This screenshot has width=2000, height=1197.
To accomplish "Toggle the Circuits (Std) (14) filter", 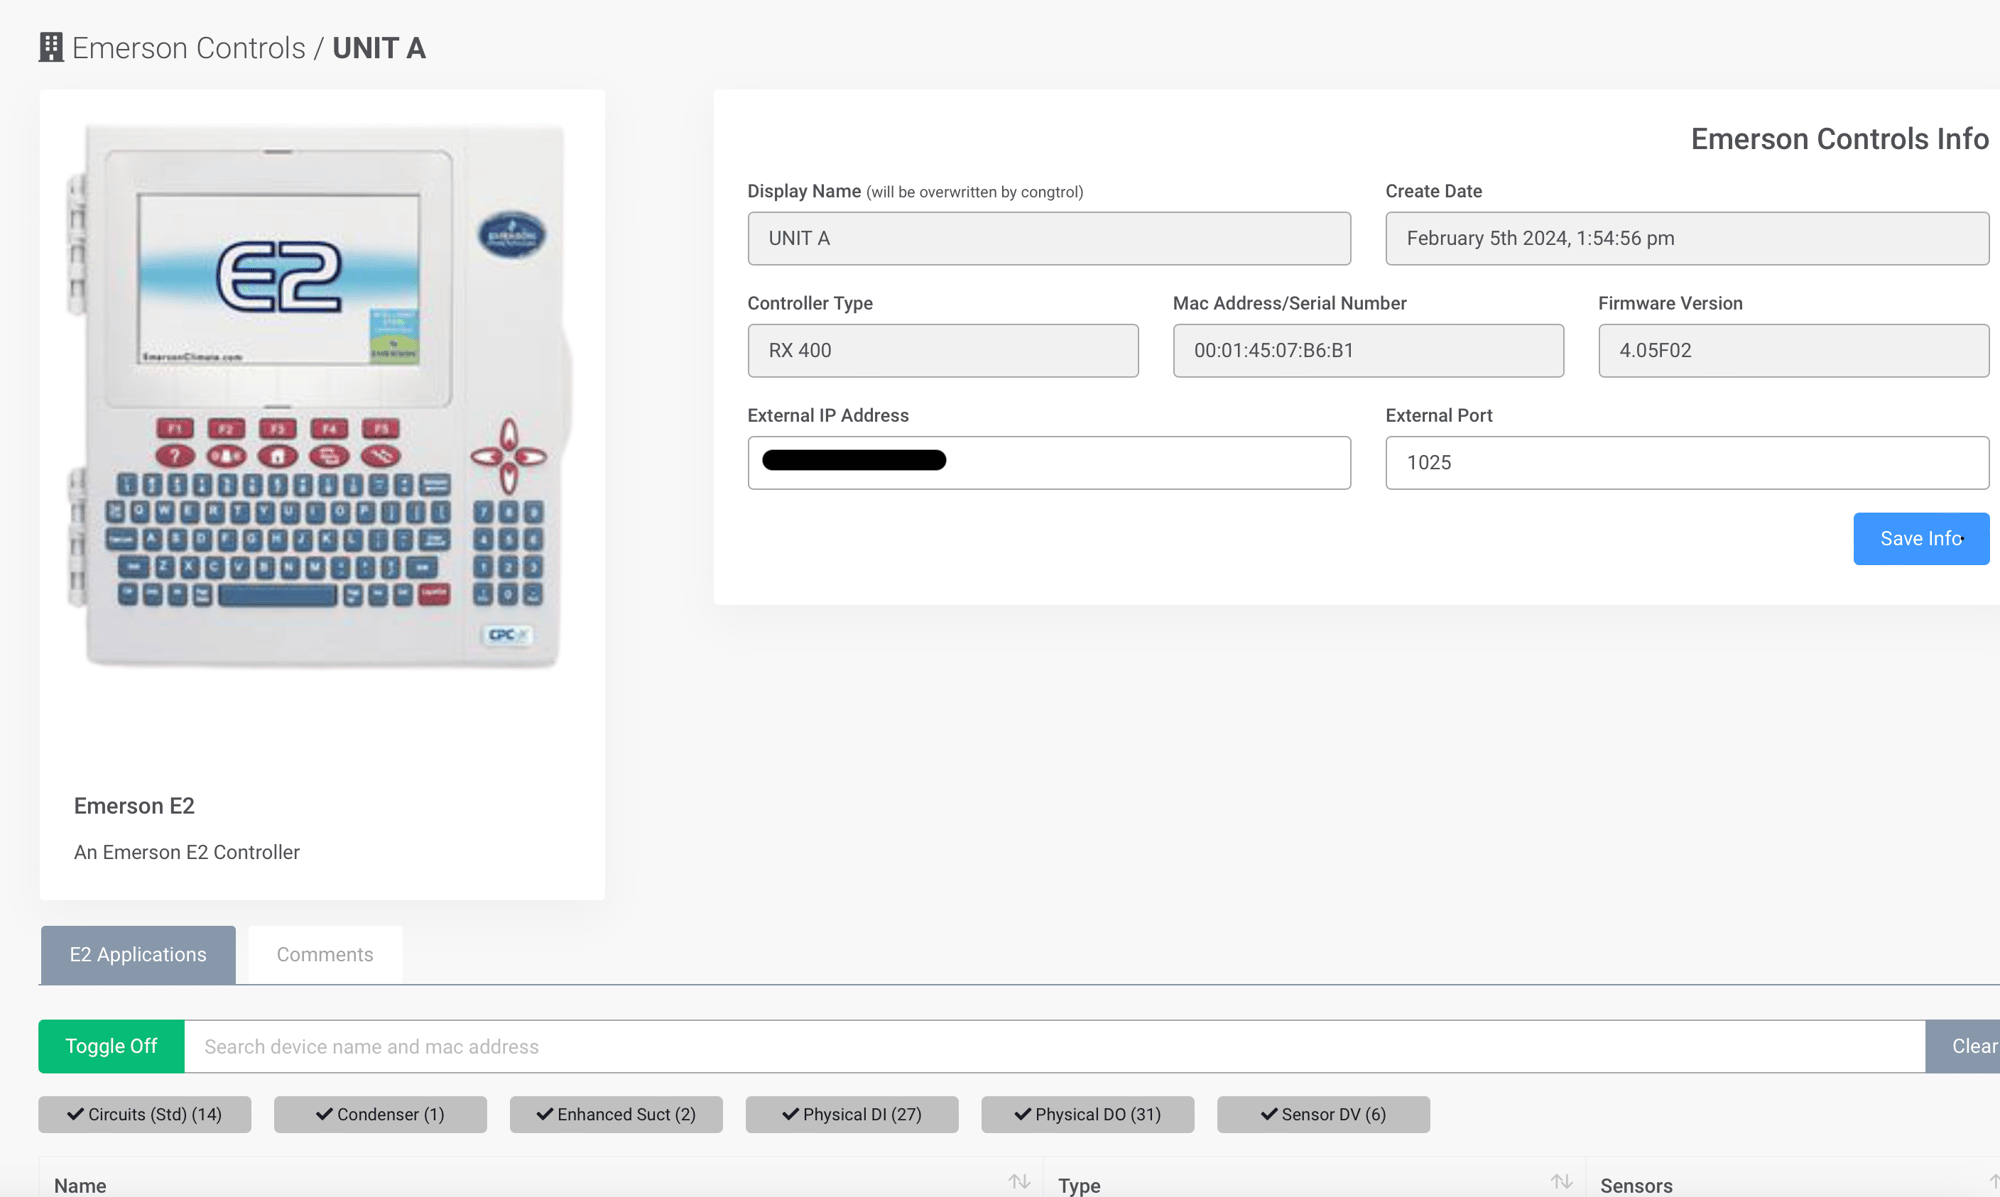I will click(x=145, y=1114).
